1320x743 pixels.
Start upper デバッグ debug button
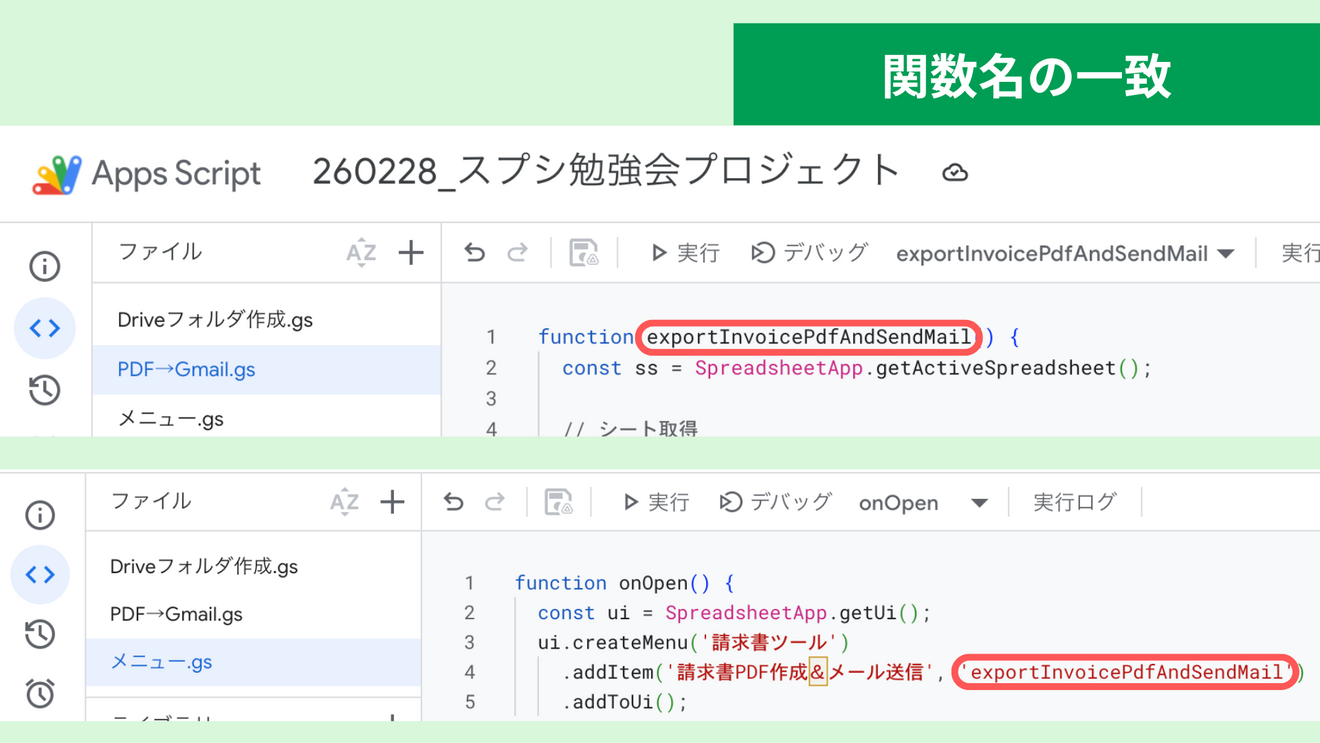(809, 253)
